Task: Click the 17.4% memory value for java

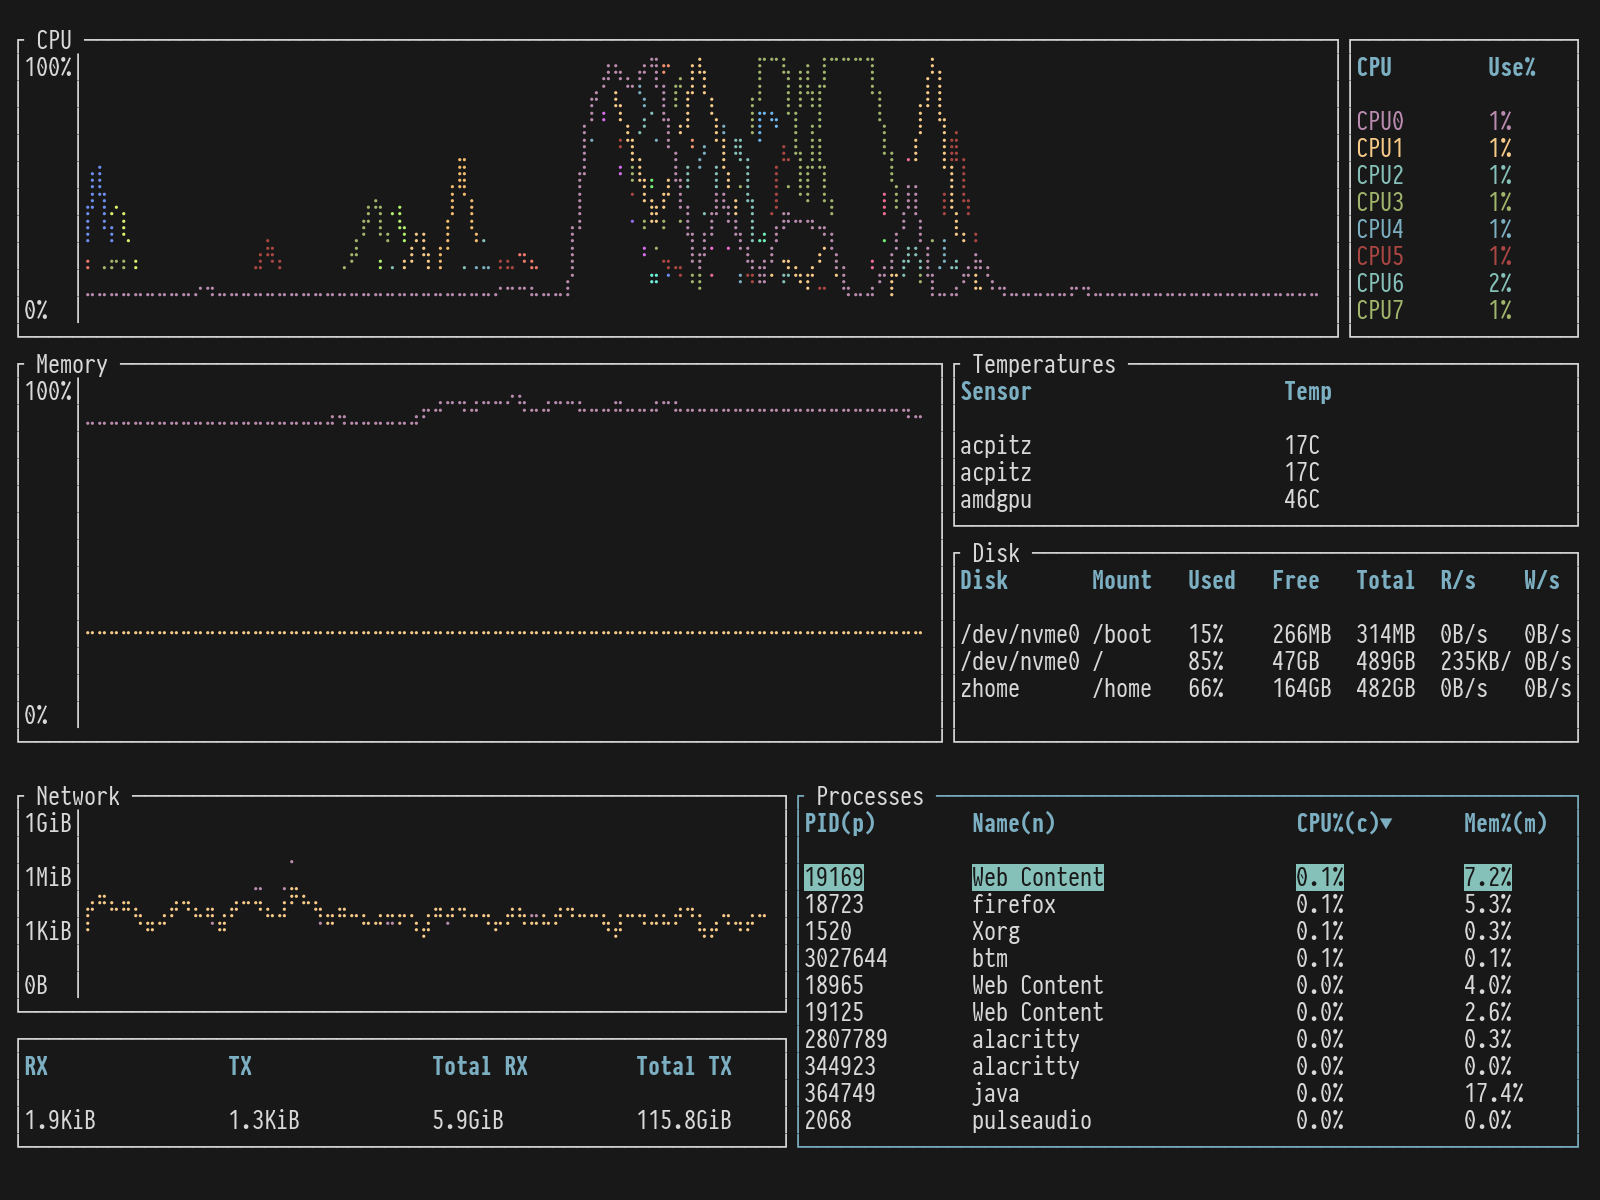Action: [x=1494, y=1093]
